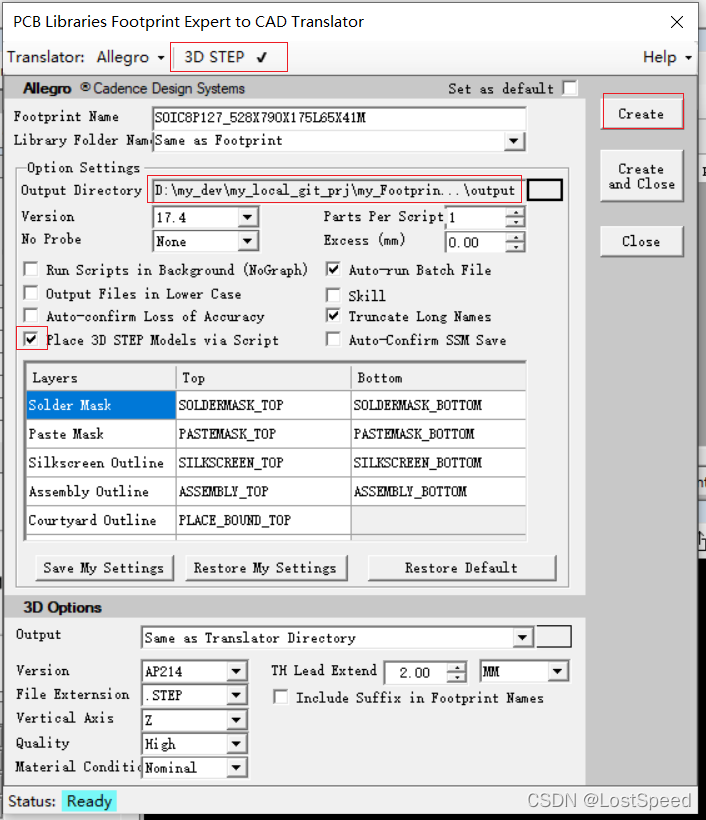
Task: Enable Auto-Confirm SSM Save
Action: [x=333, y=339]
